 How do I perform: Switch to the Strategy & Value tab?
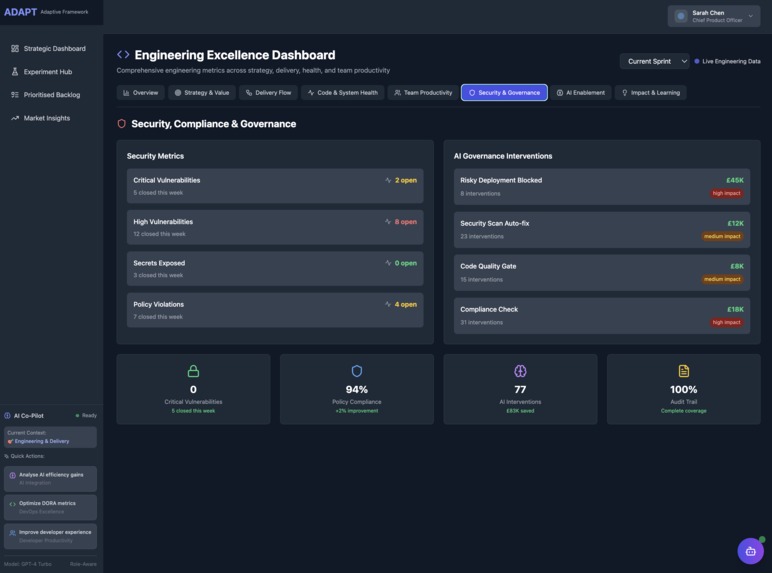[x=202, y=93]
